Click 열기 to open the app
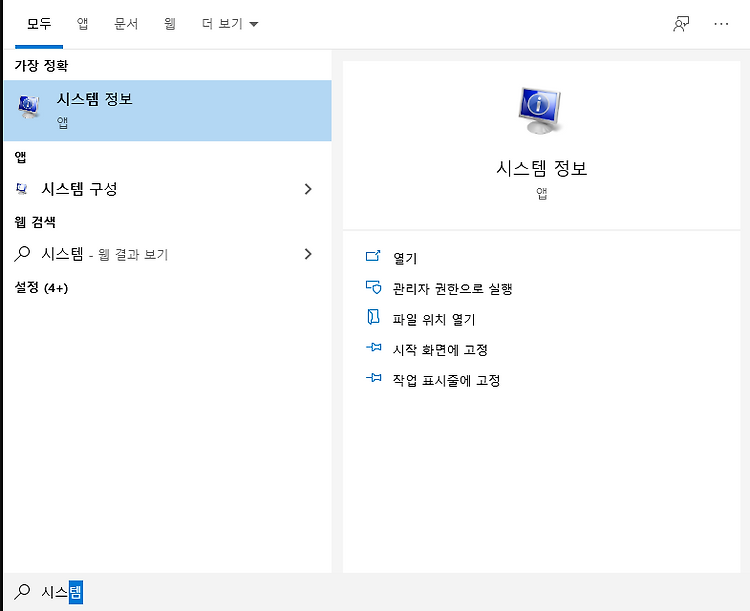The width and height of the screenshot is (750, 611). coord(405,258)
